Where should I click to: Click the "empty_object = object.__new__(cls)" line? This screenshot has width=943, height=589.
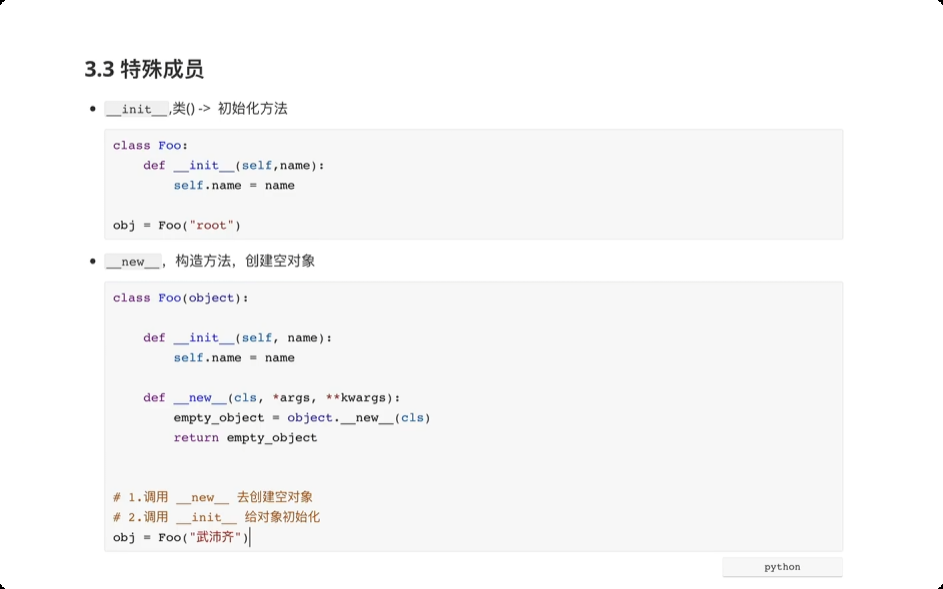click(301, 417)
